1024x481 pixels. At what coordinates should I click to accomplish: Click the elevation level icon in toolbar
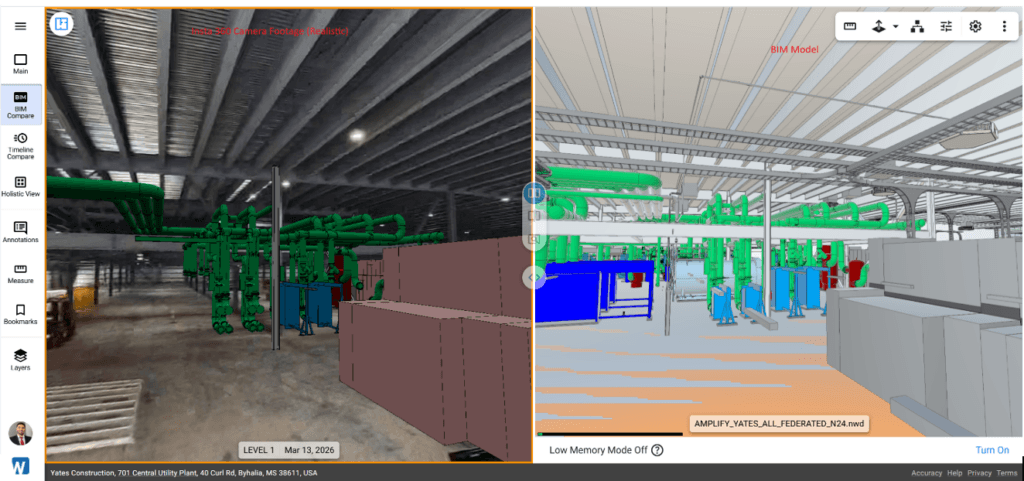[879, 27]
